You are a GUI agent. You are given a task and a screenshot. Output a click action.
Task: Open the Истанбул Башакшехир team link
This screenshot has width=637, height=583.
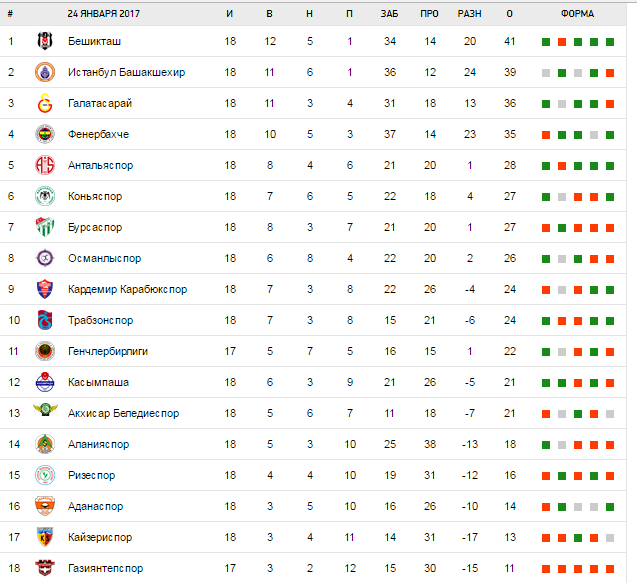coord(126,73)
